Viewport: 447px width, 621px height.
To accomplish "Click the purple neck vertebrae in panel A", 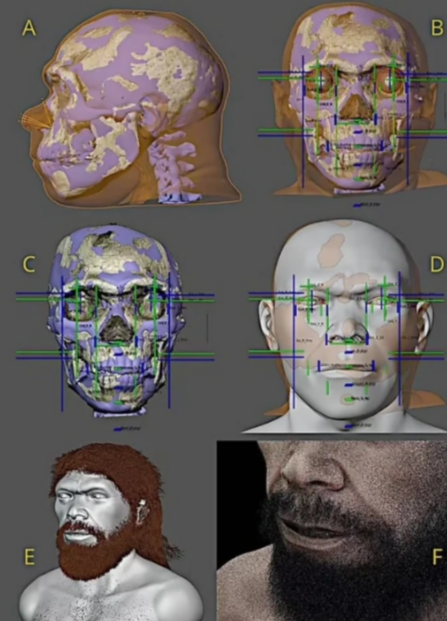I will click(x=172, y=166).
